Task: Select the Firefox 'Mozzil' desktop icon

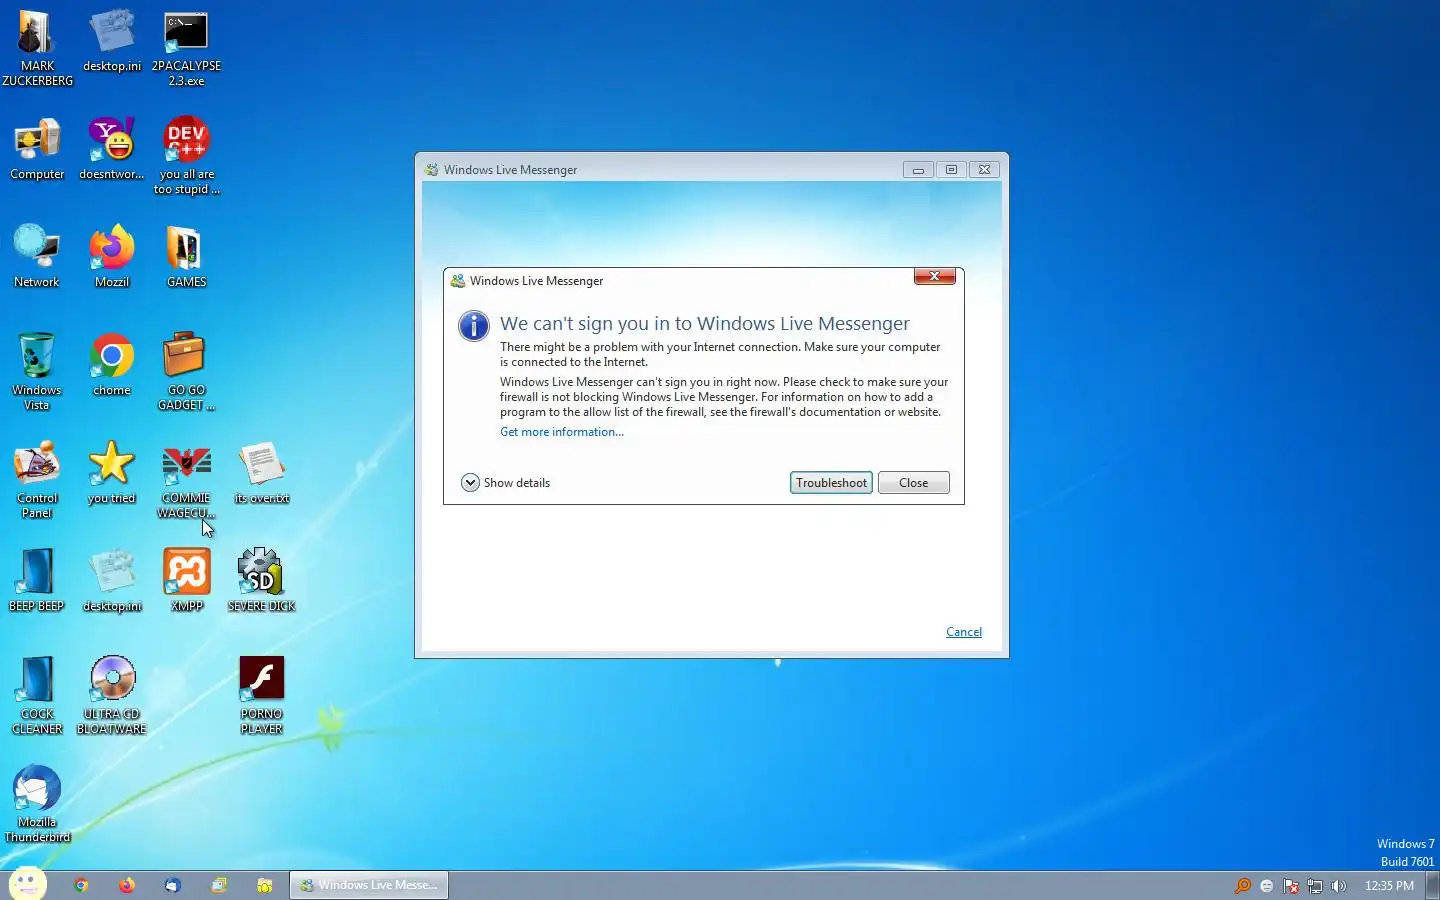Action: (x=112, y=257)
